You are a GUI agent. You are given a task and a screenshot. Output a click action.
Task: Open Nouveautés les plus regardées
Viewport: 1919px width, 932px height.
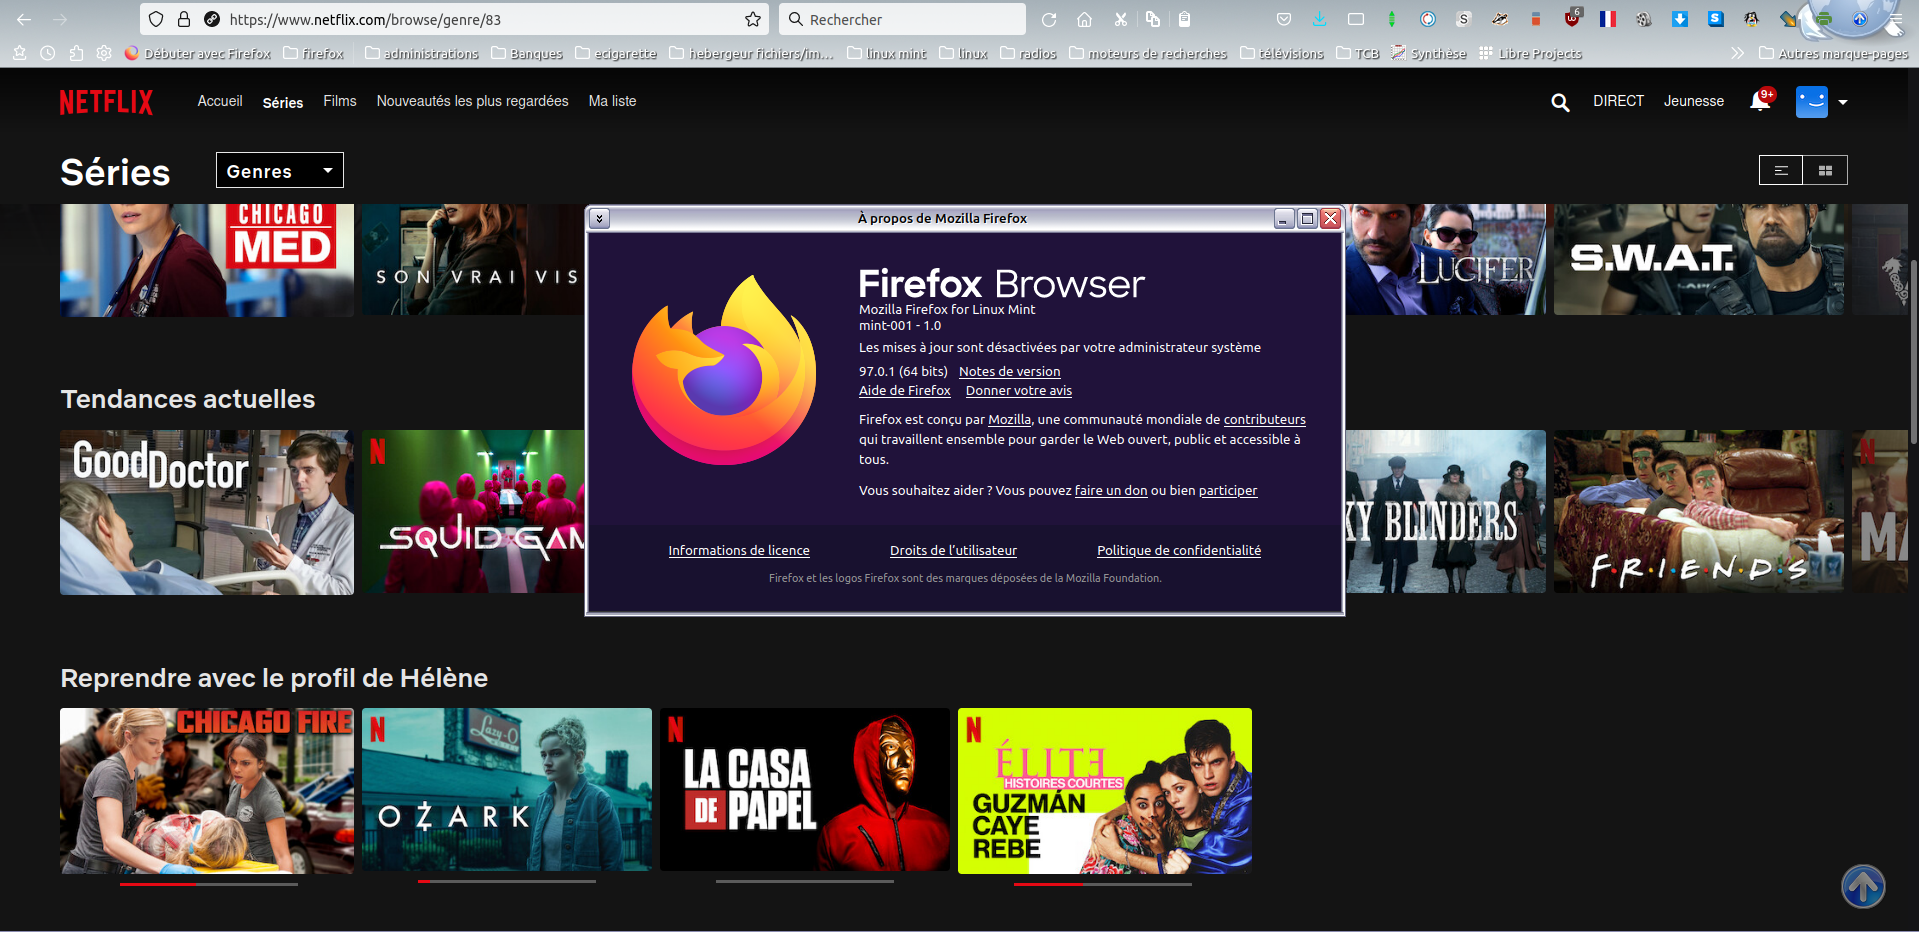[x=473, y=101]
